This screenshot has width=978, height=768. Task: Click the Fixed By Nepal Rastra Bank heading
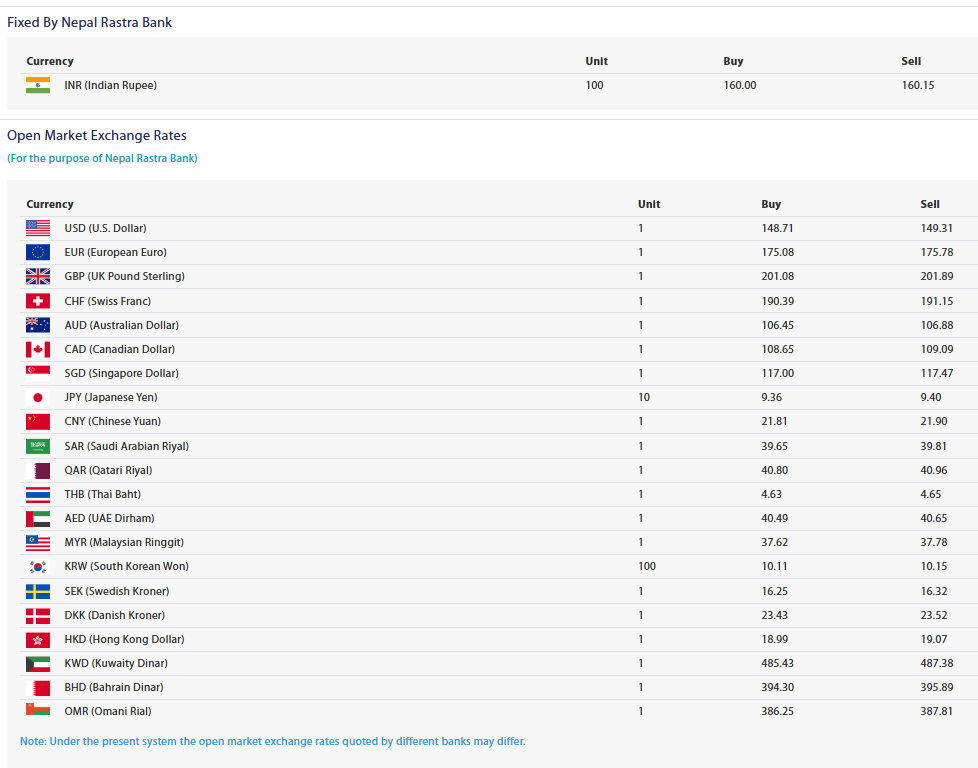pos(89,22)
